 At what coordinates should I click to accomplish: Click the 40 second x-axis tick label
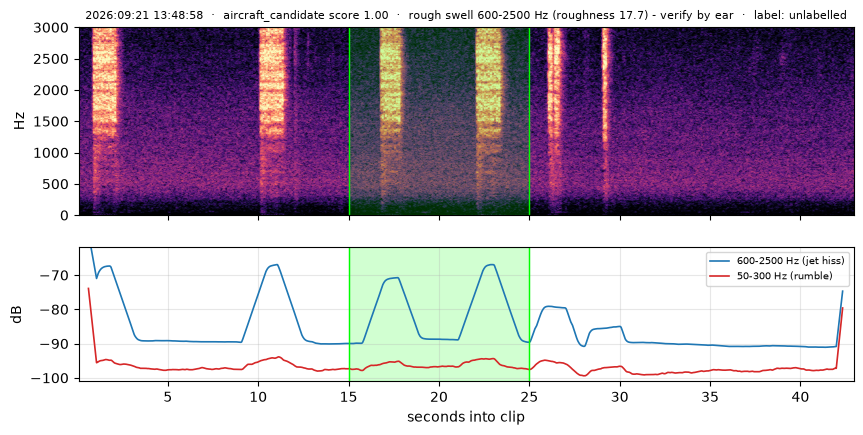click(x=801, y=396)
